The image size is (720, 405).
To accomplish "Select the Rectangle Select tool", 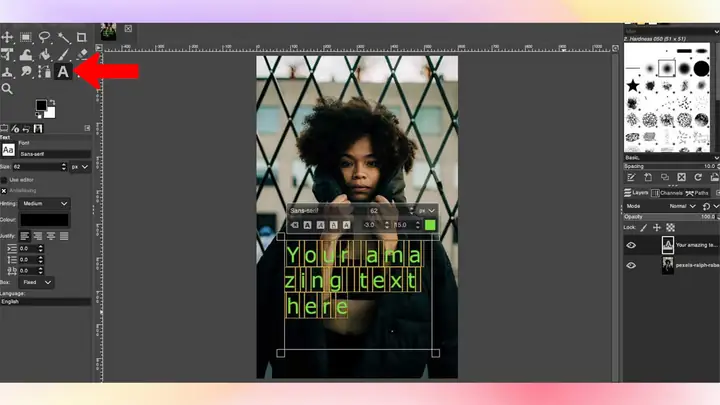I will coord(26,37).
